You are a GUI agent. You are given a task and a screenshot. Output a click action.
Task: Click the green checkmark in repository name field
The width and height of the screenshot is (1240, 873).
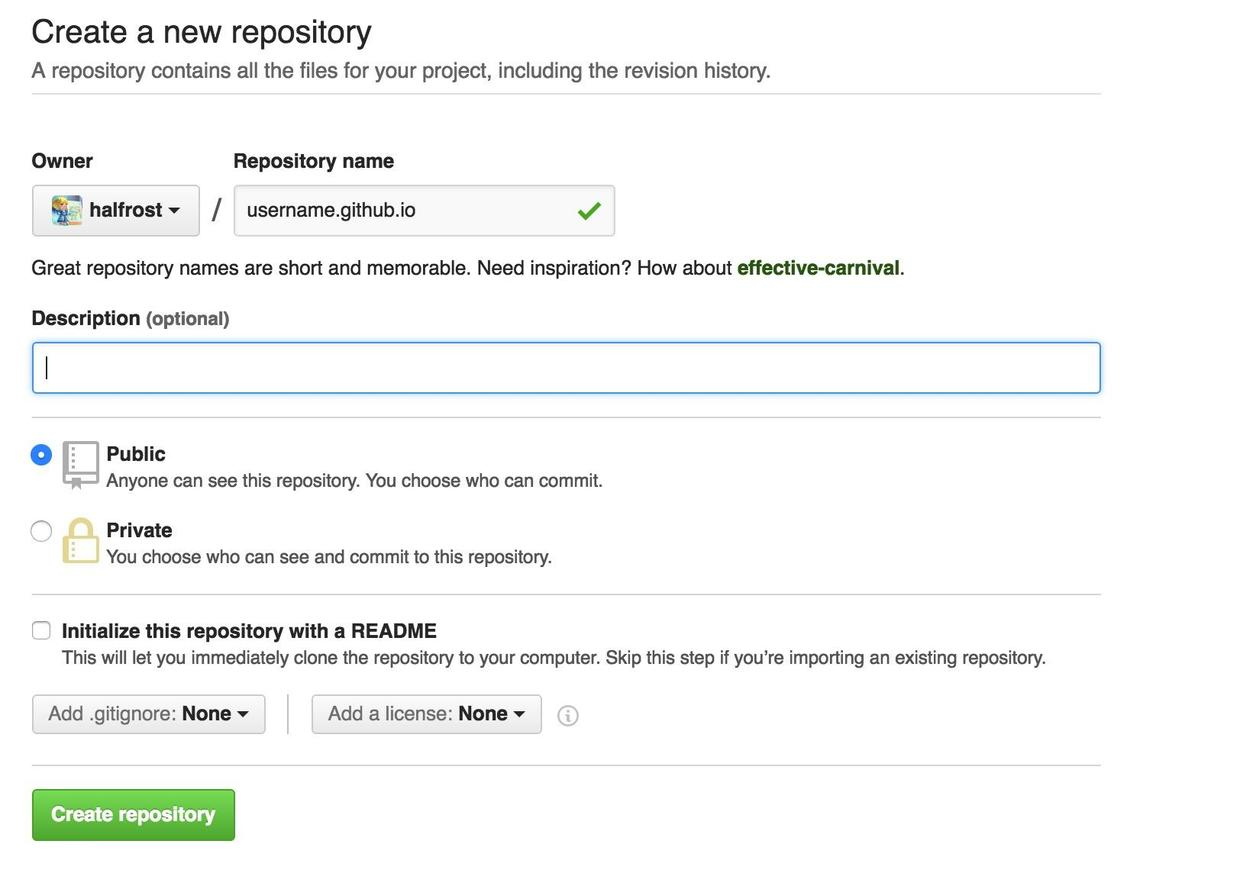coord(589,210)
